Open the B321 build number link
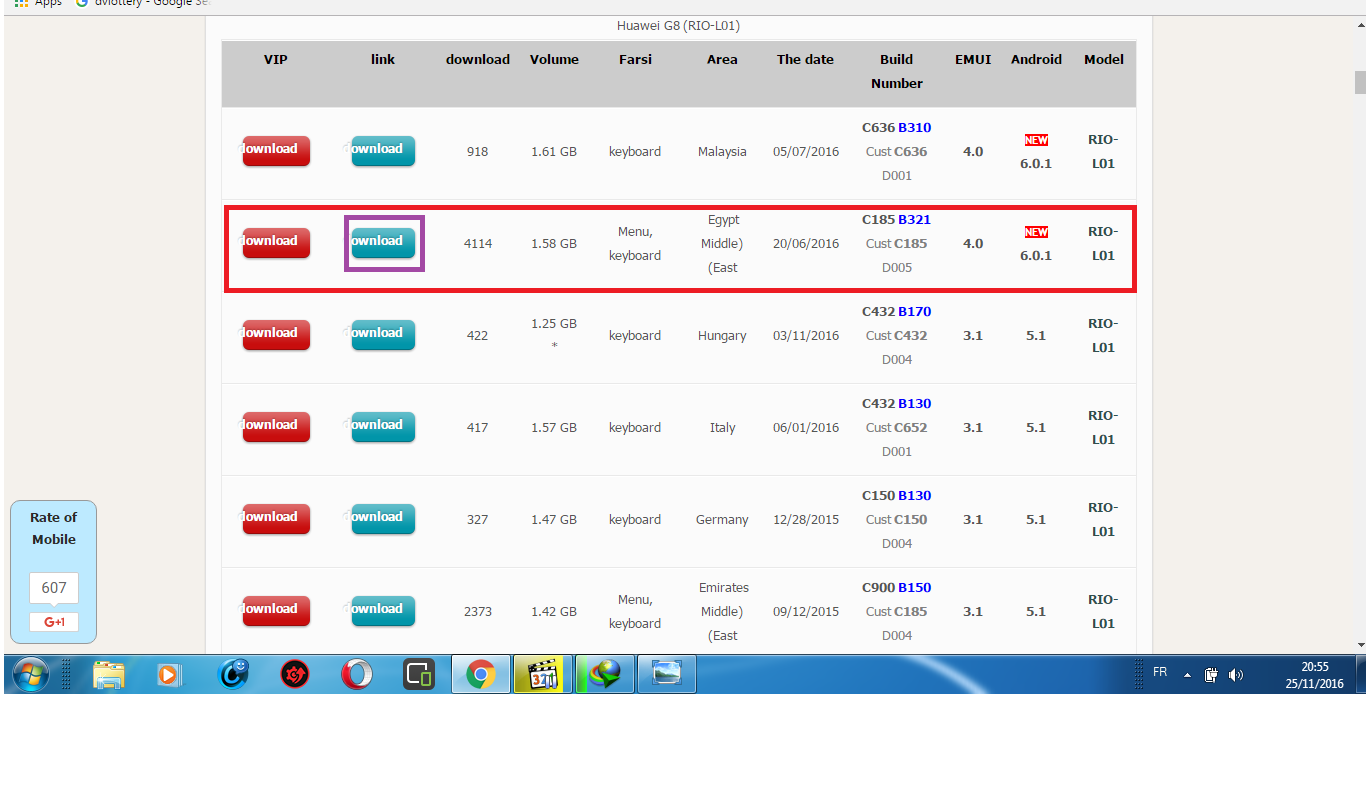 pyautogui.click(x=914, y=219)
